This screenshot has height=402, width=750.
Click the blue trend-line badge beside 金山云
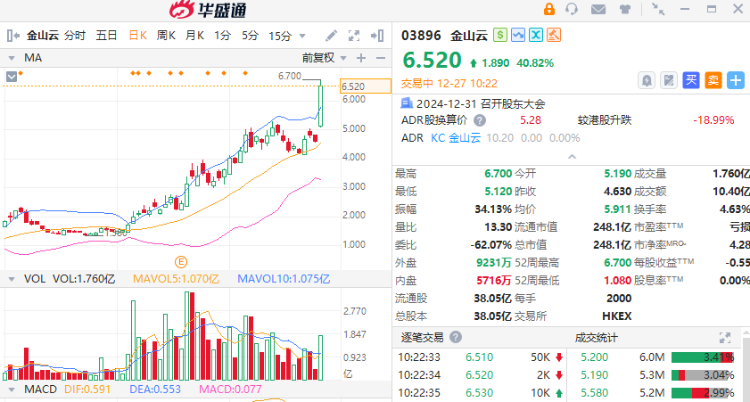pos(518,34)
